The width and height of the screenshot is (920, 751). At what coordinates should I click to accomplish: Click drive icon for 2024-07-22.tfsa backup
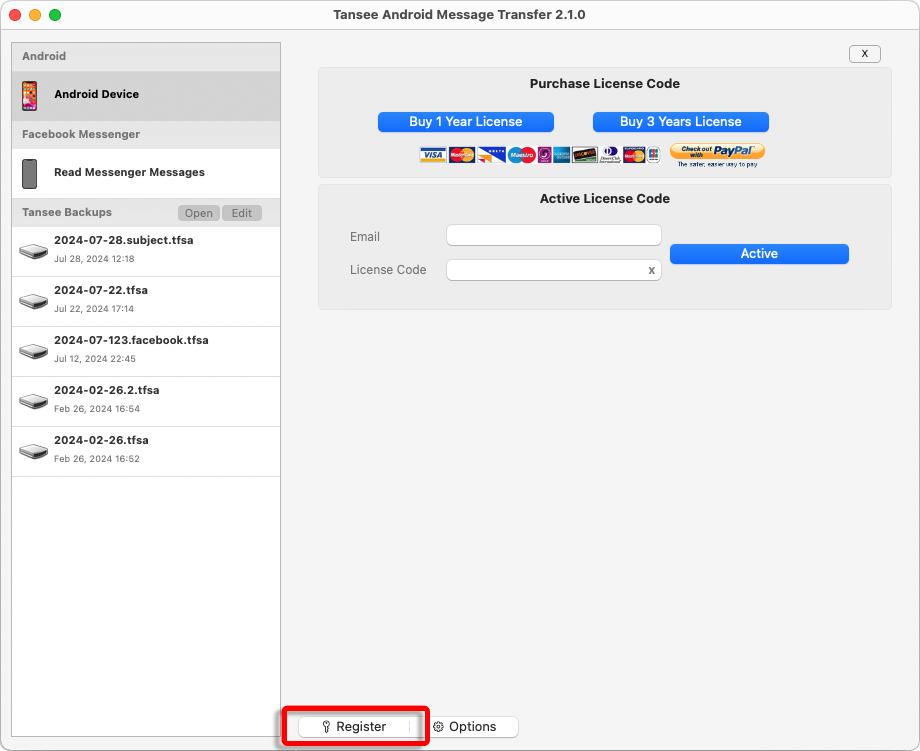(x=33, y=302)
